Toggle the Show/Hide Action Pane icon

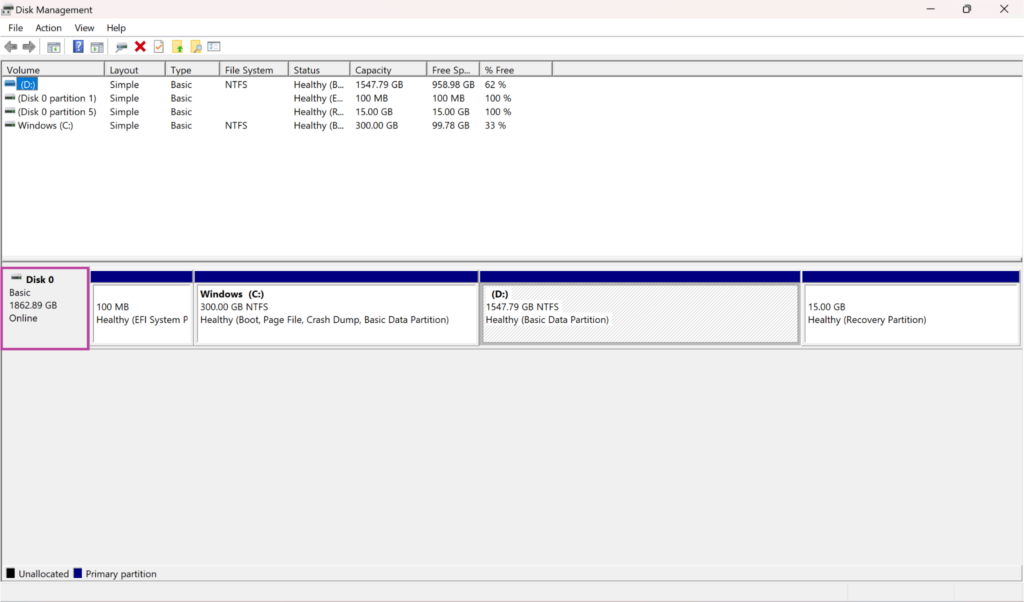point(99,46)
